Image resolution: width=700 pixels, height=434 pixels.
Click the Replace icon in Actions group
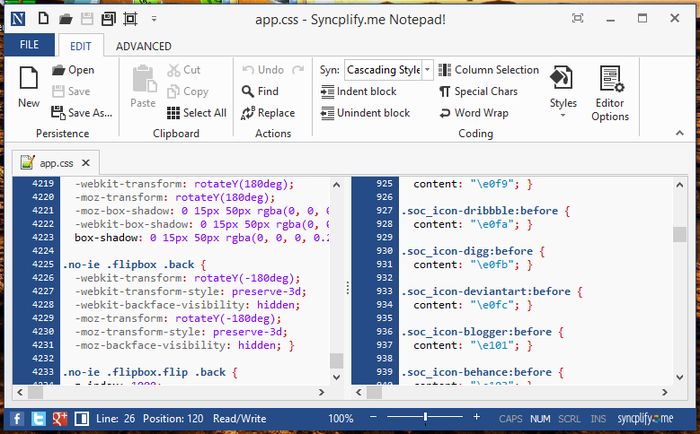(247, 113)
